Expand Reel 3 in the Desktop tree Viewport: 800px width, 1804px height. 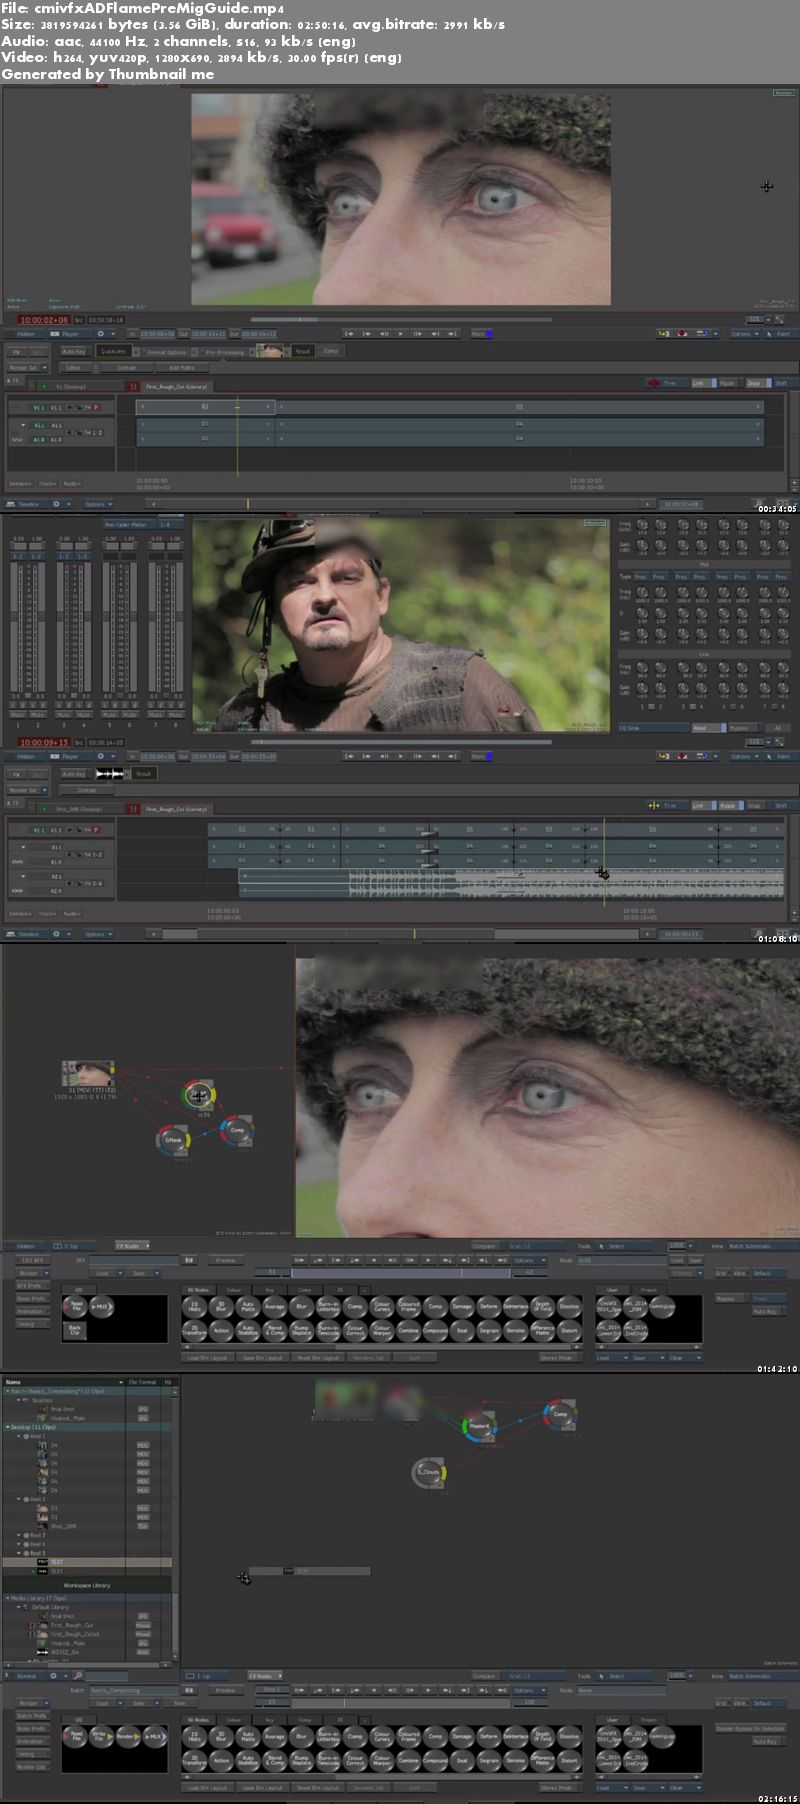19,1535
